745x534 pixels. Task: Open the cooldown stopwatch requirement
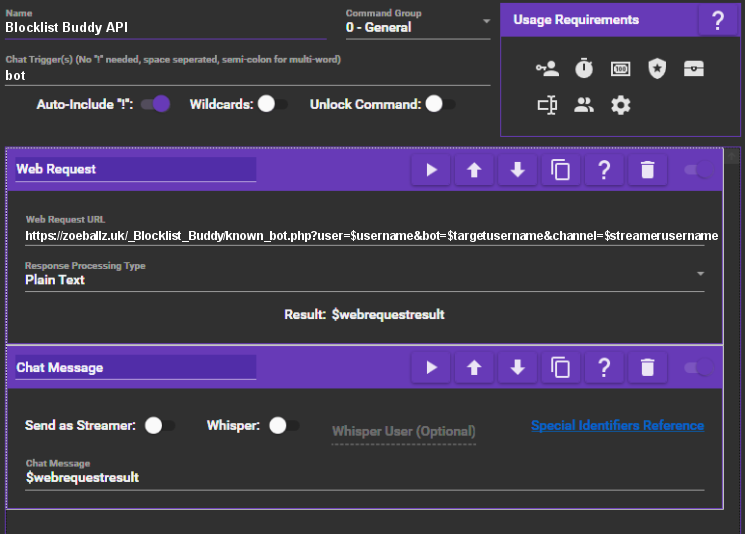tap(584, 69)
